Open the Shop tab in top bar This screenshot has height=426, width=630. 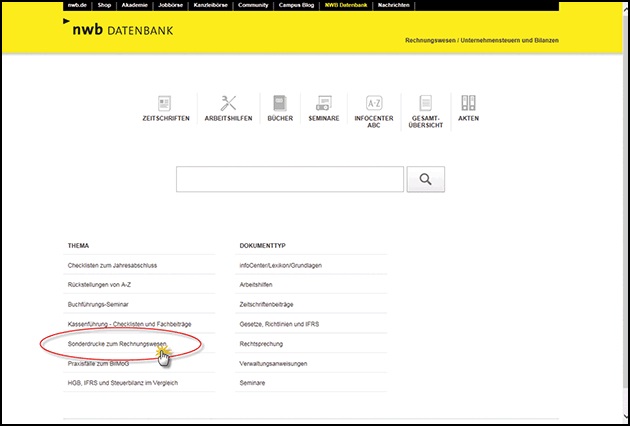(x=102, y=5)
